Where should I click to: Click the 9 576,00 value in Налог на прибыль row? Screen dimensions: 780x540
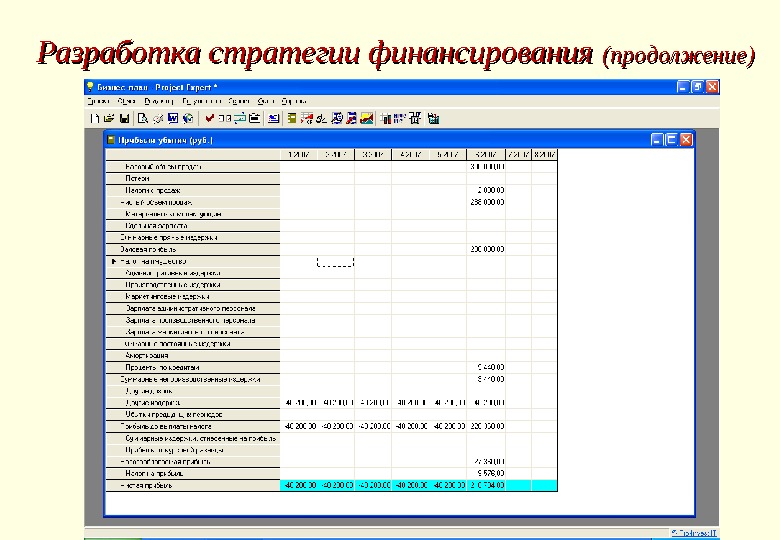490,473
